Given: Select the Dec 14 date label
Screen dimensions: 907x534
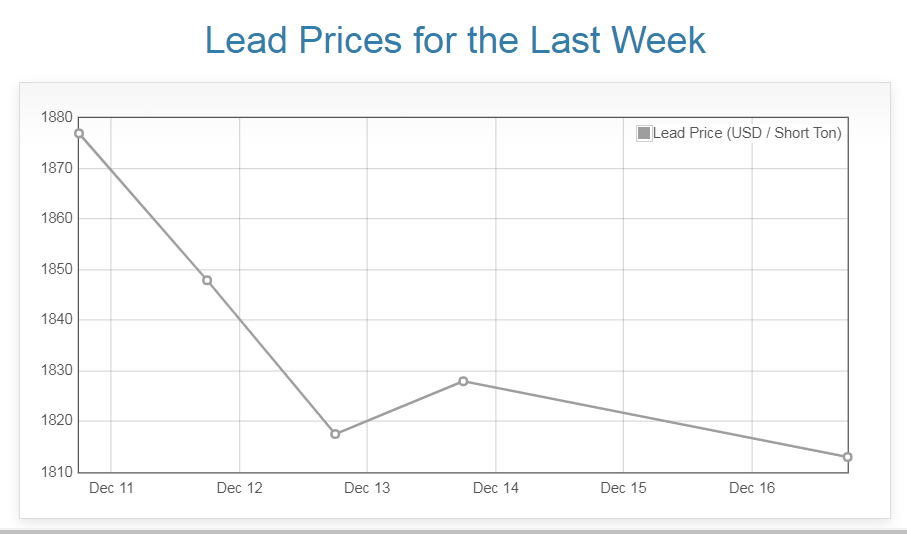Looking at the screenshot, I should [x=496, y=488].
